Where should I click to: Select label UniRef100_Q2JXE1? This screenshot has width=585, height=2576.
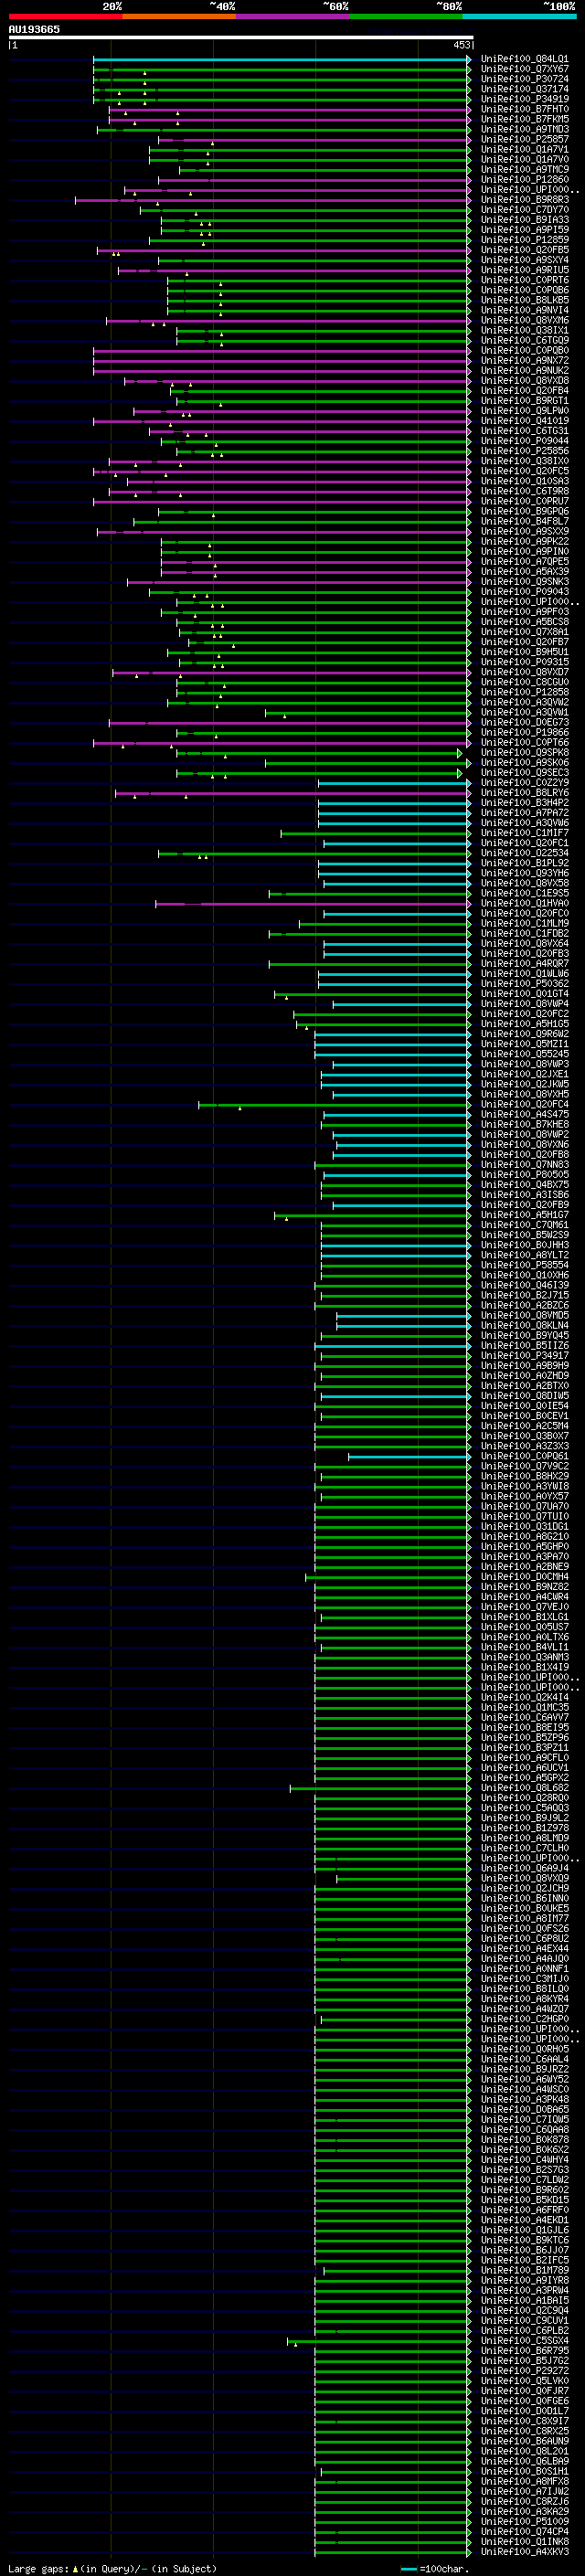[x=525, y=1074]
